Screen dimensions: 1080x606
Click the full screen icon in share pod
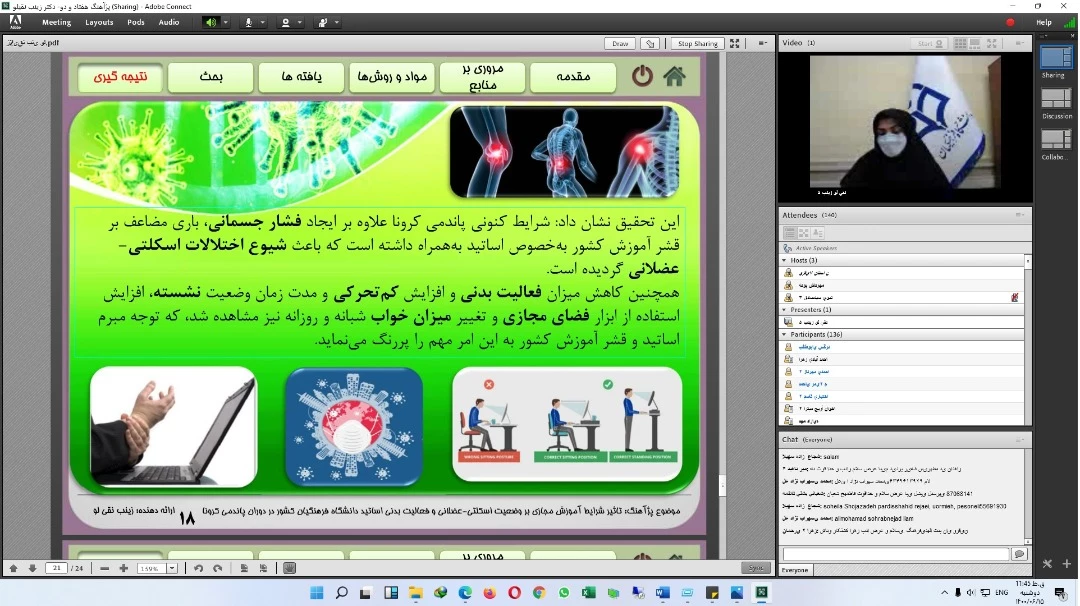(x=735, y=44)
